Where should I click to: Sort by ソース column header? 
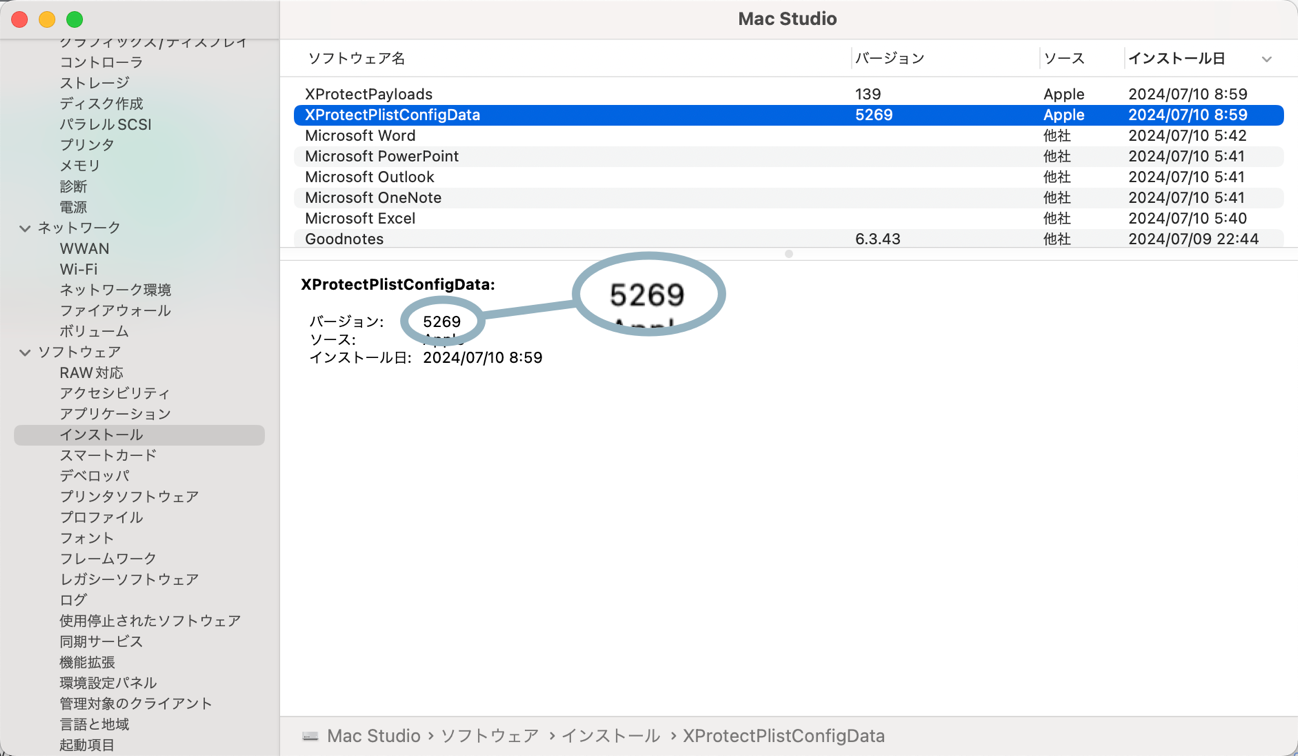[x=1064, y=59]
